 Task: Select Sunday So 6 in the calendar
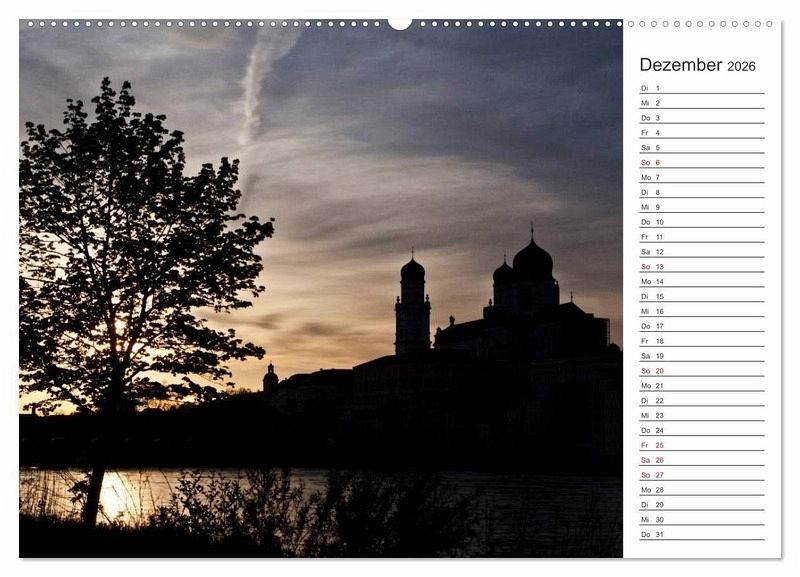pyautogui.click(x=701, y=162)
